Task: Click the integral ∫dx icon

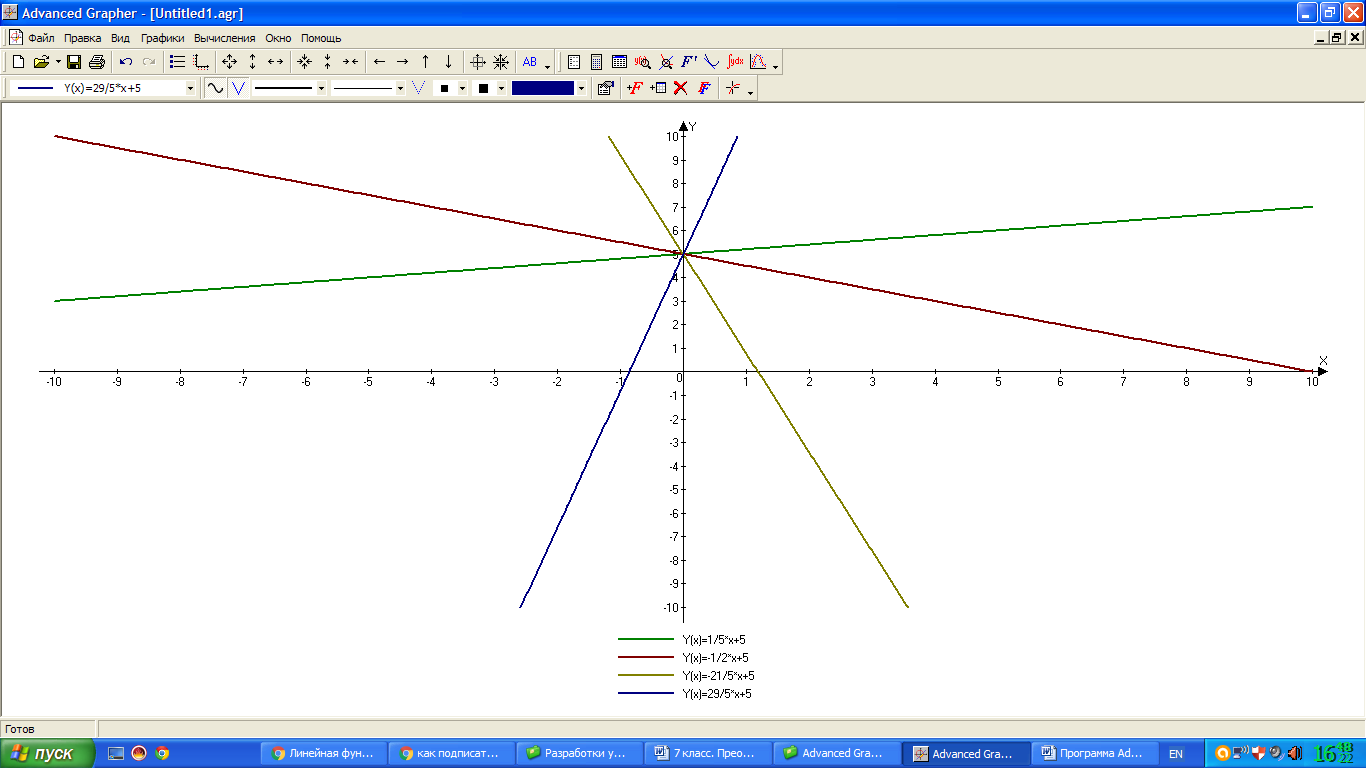Action: (735, 62)
